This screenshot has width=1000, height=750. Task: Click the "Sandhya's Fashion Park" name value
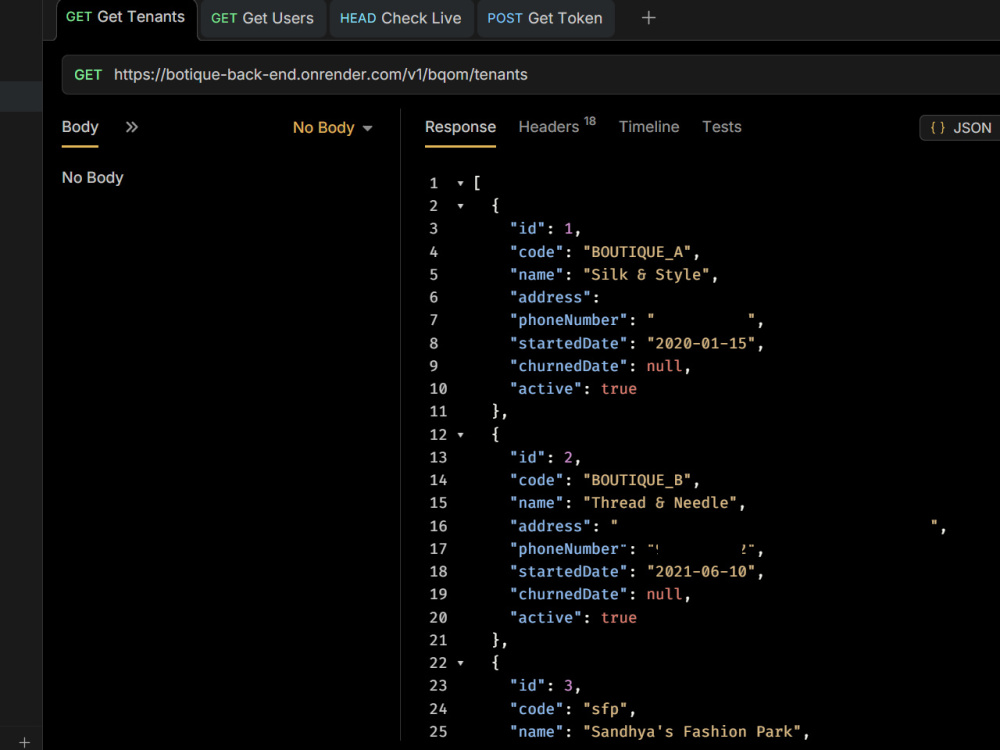(692, 732)
